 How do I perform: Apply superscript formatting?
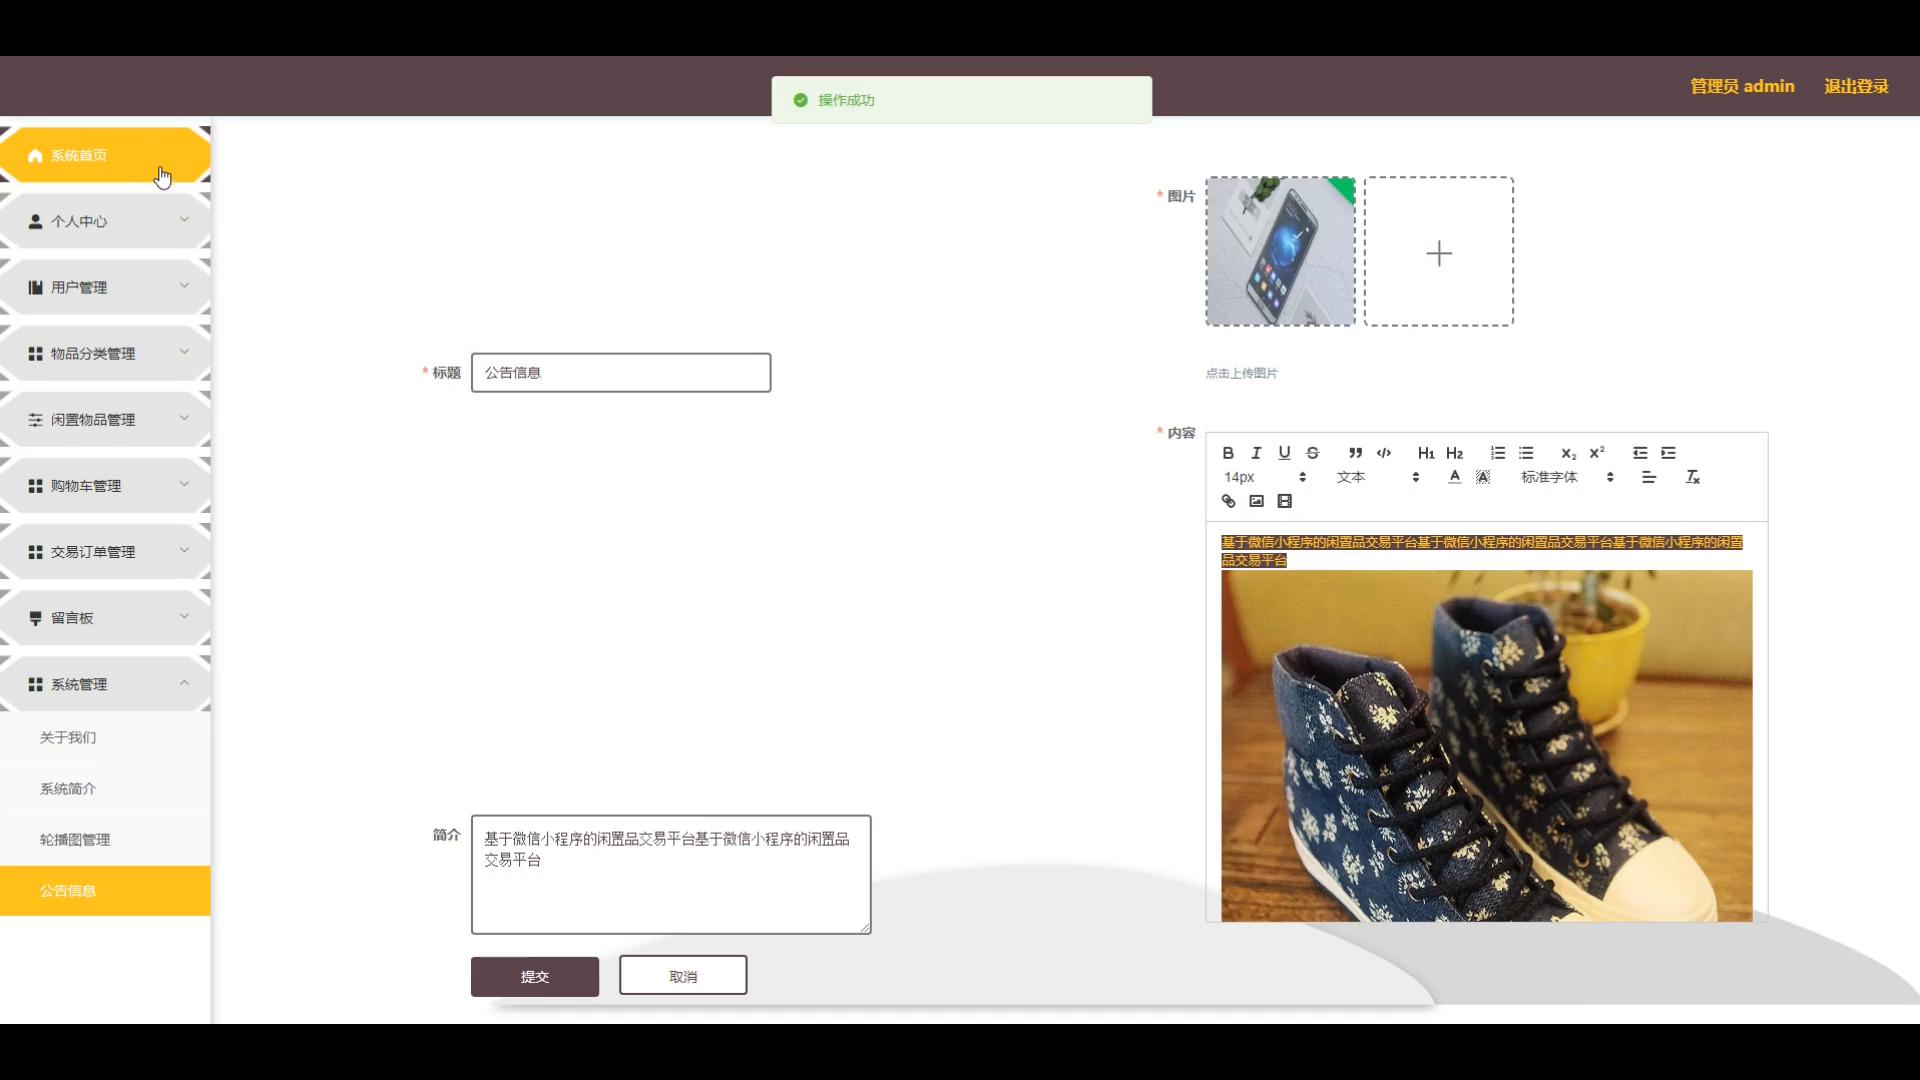tap(1597, 453)
